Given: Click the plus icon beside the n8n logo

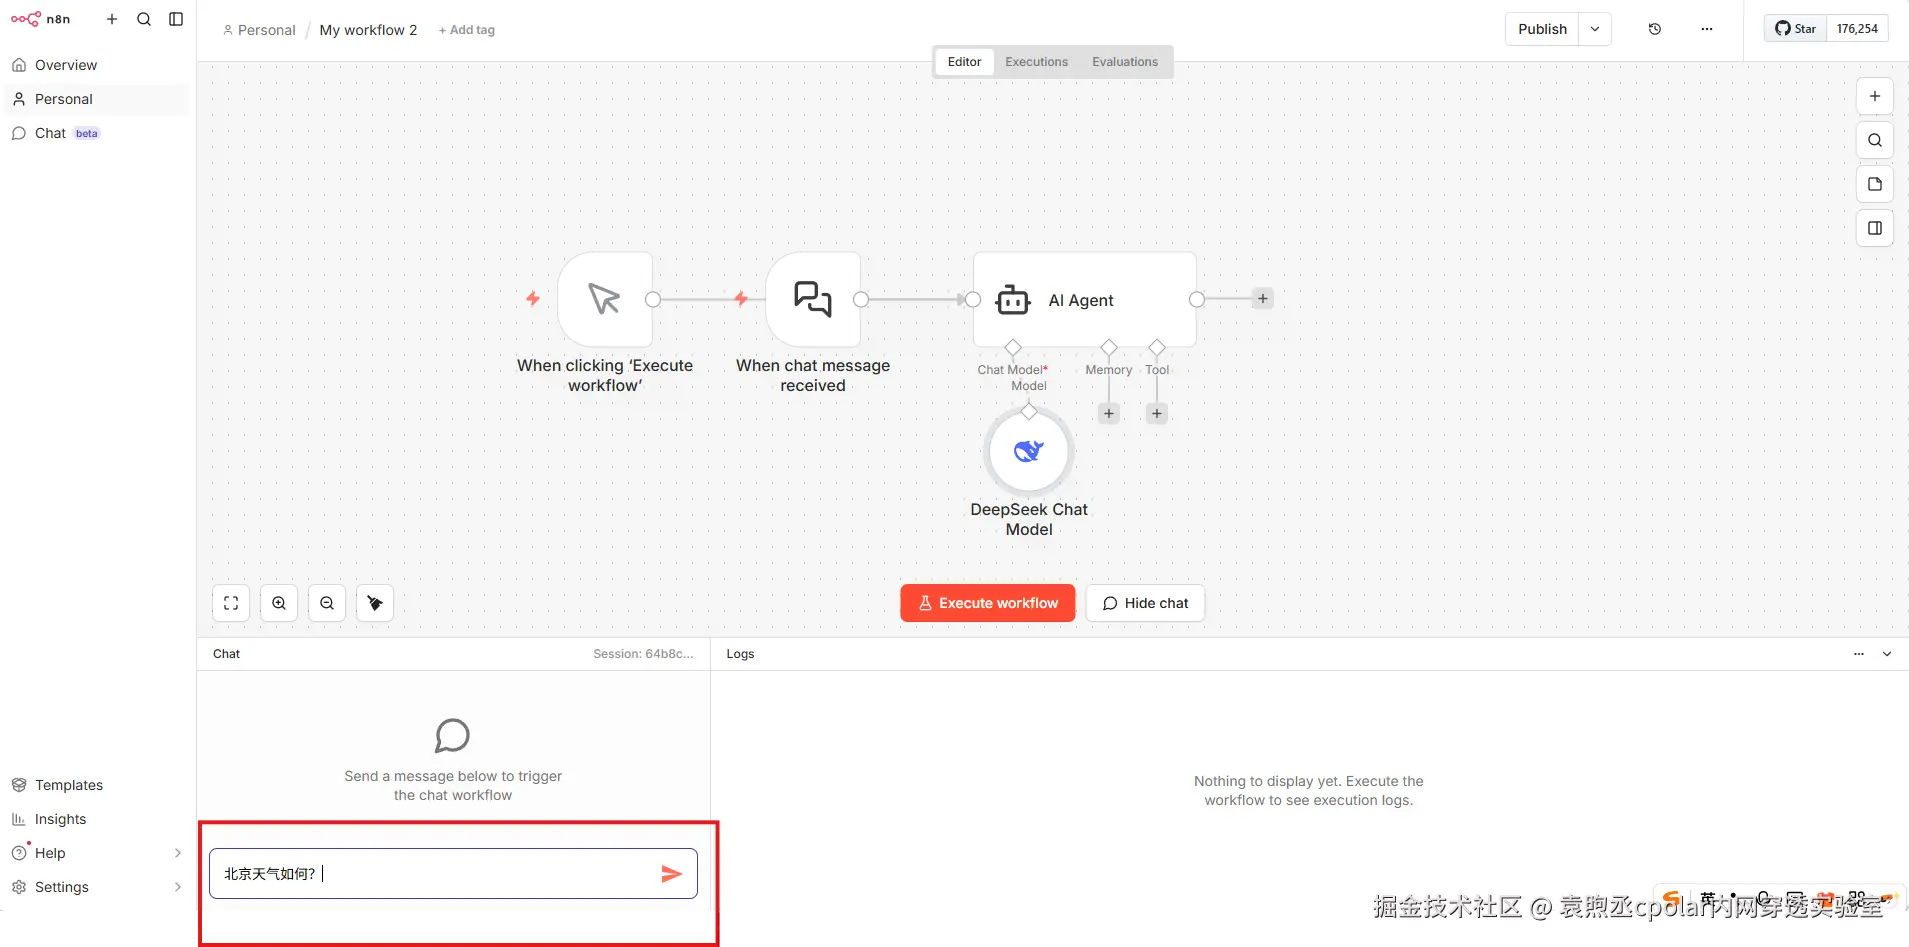Looking at the screenshot, I should click(x=112, y=19).
